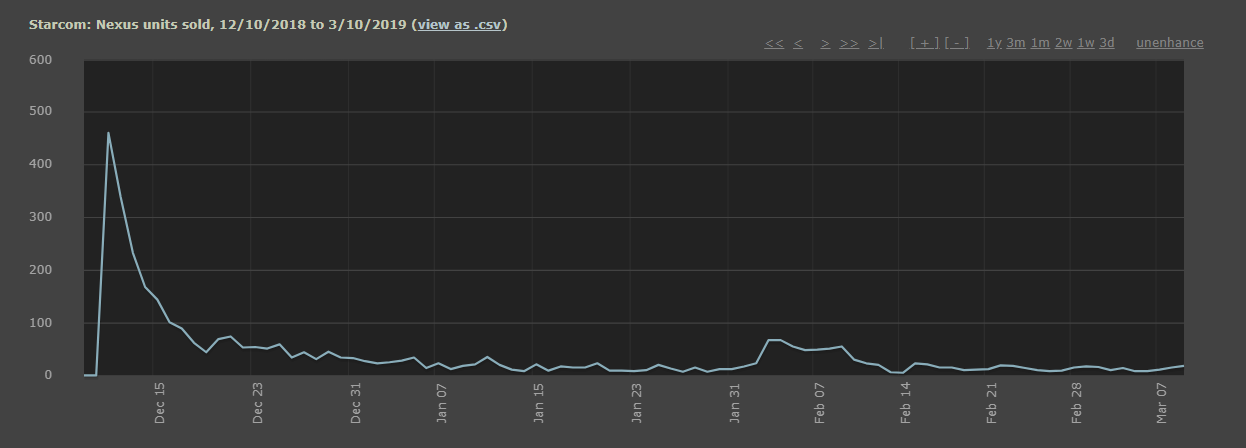Click the Jan 31 x-axis label
Screen dimensions: 1246x448
(735, 401)
